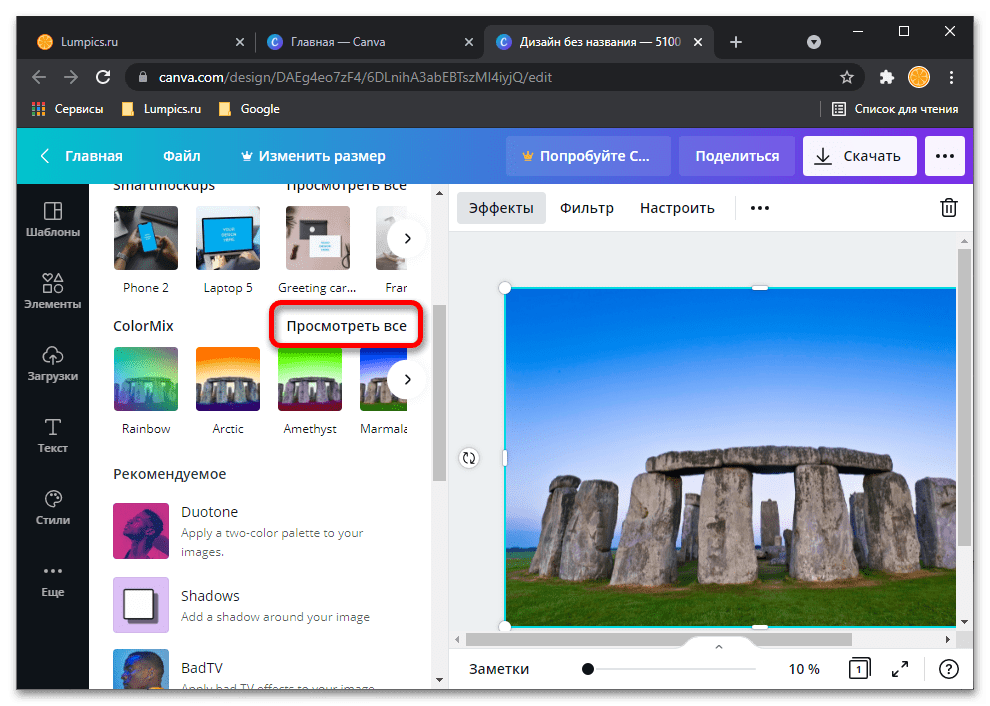Click Просмотреть все for Smartmockups
Screen dimensions: 990x706
click(346, 188)
